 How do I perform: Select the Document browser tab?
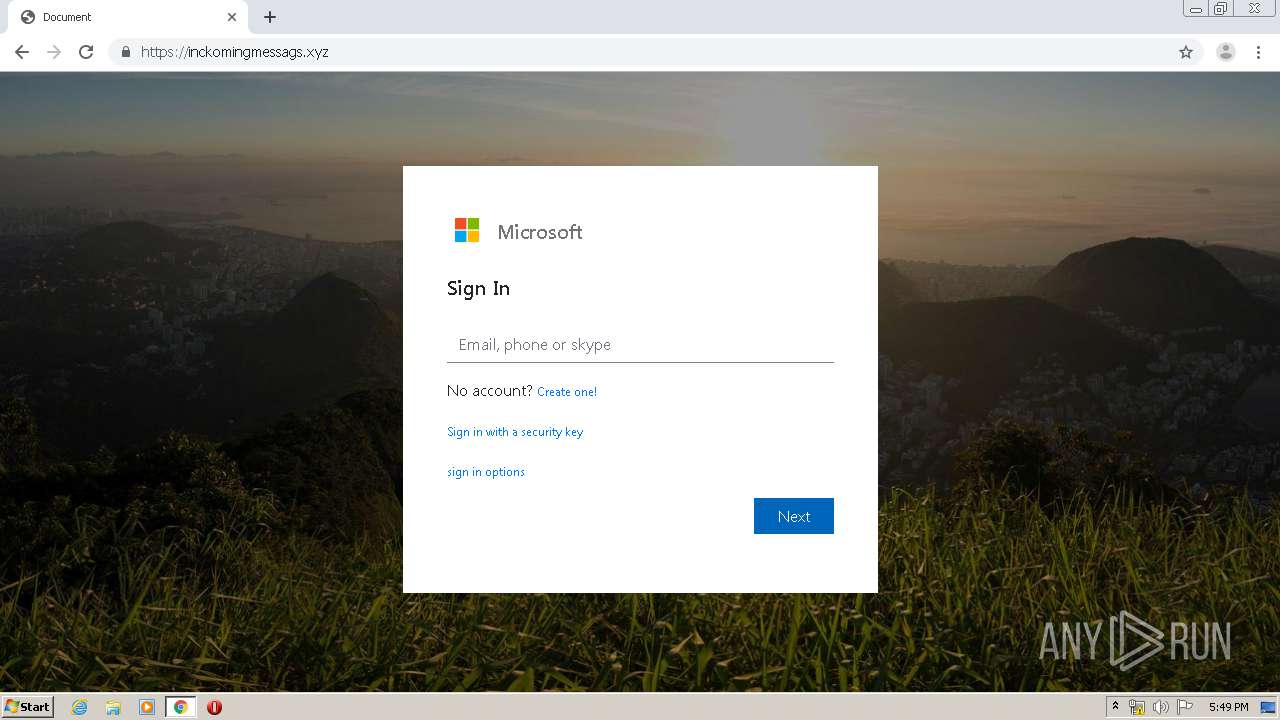[128, 17]
